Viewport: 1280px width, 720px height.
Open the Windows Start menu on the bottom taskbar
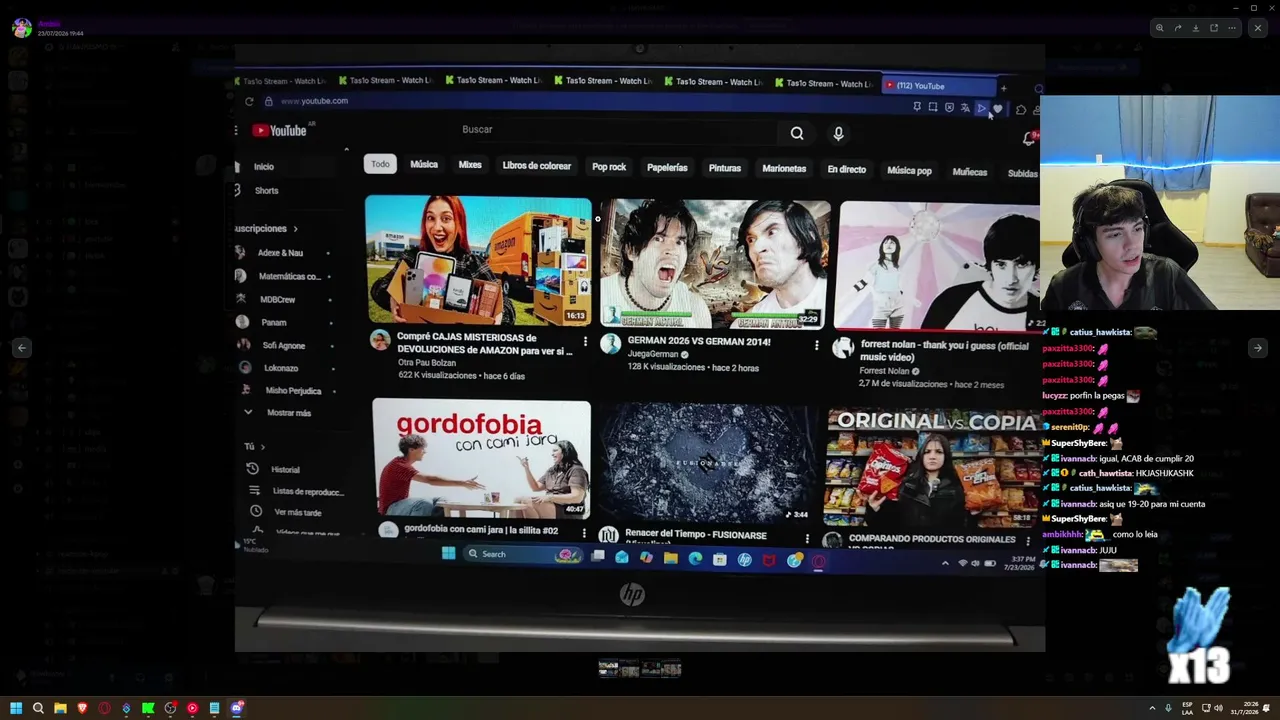pos(16,708)
